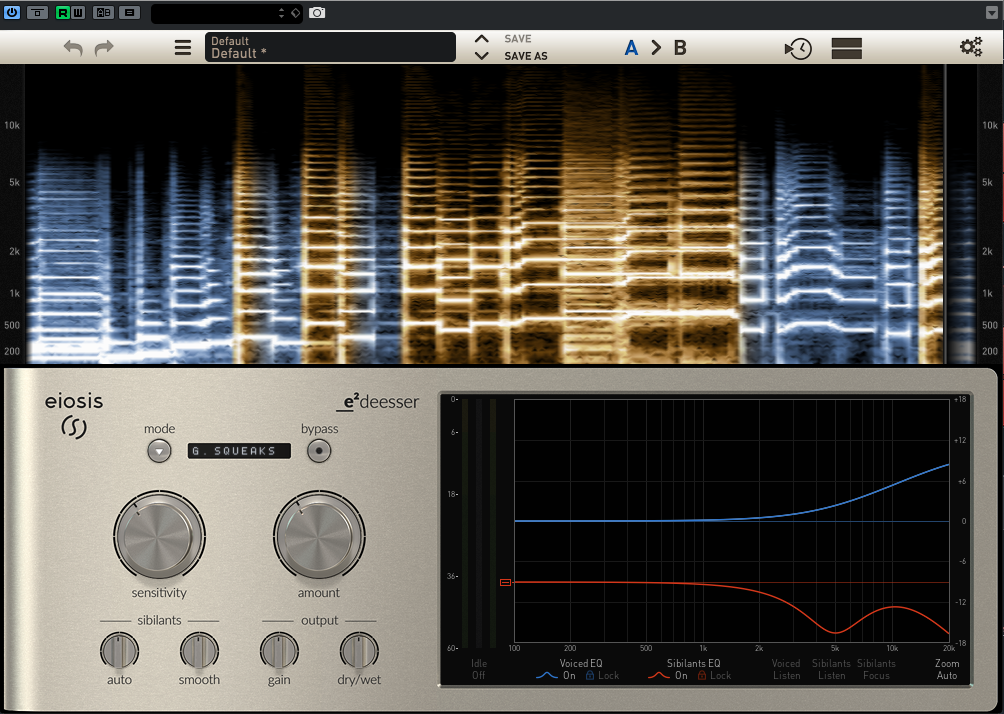
Task: Click the red Sibilants EQ curve icon
Action: click(659, 676)
